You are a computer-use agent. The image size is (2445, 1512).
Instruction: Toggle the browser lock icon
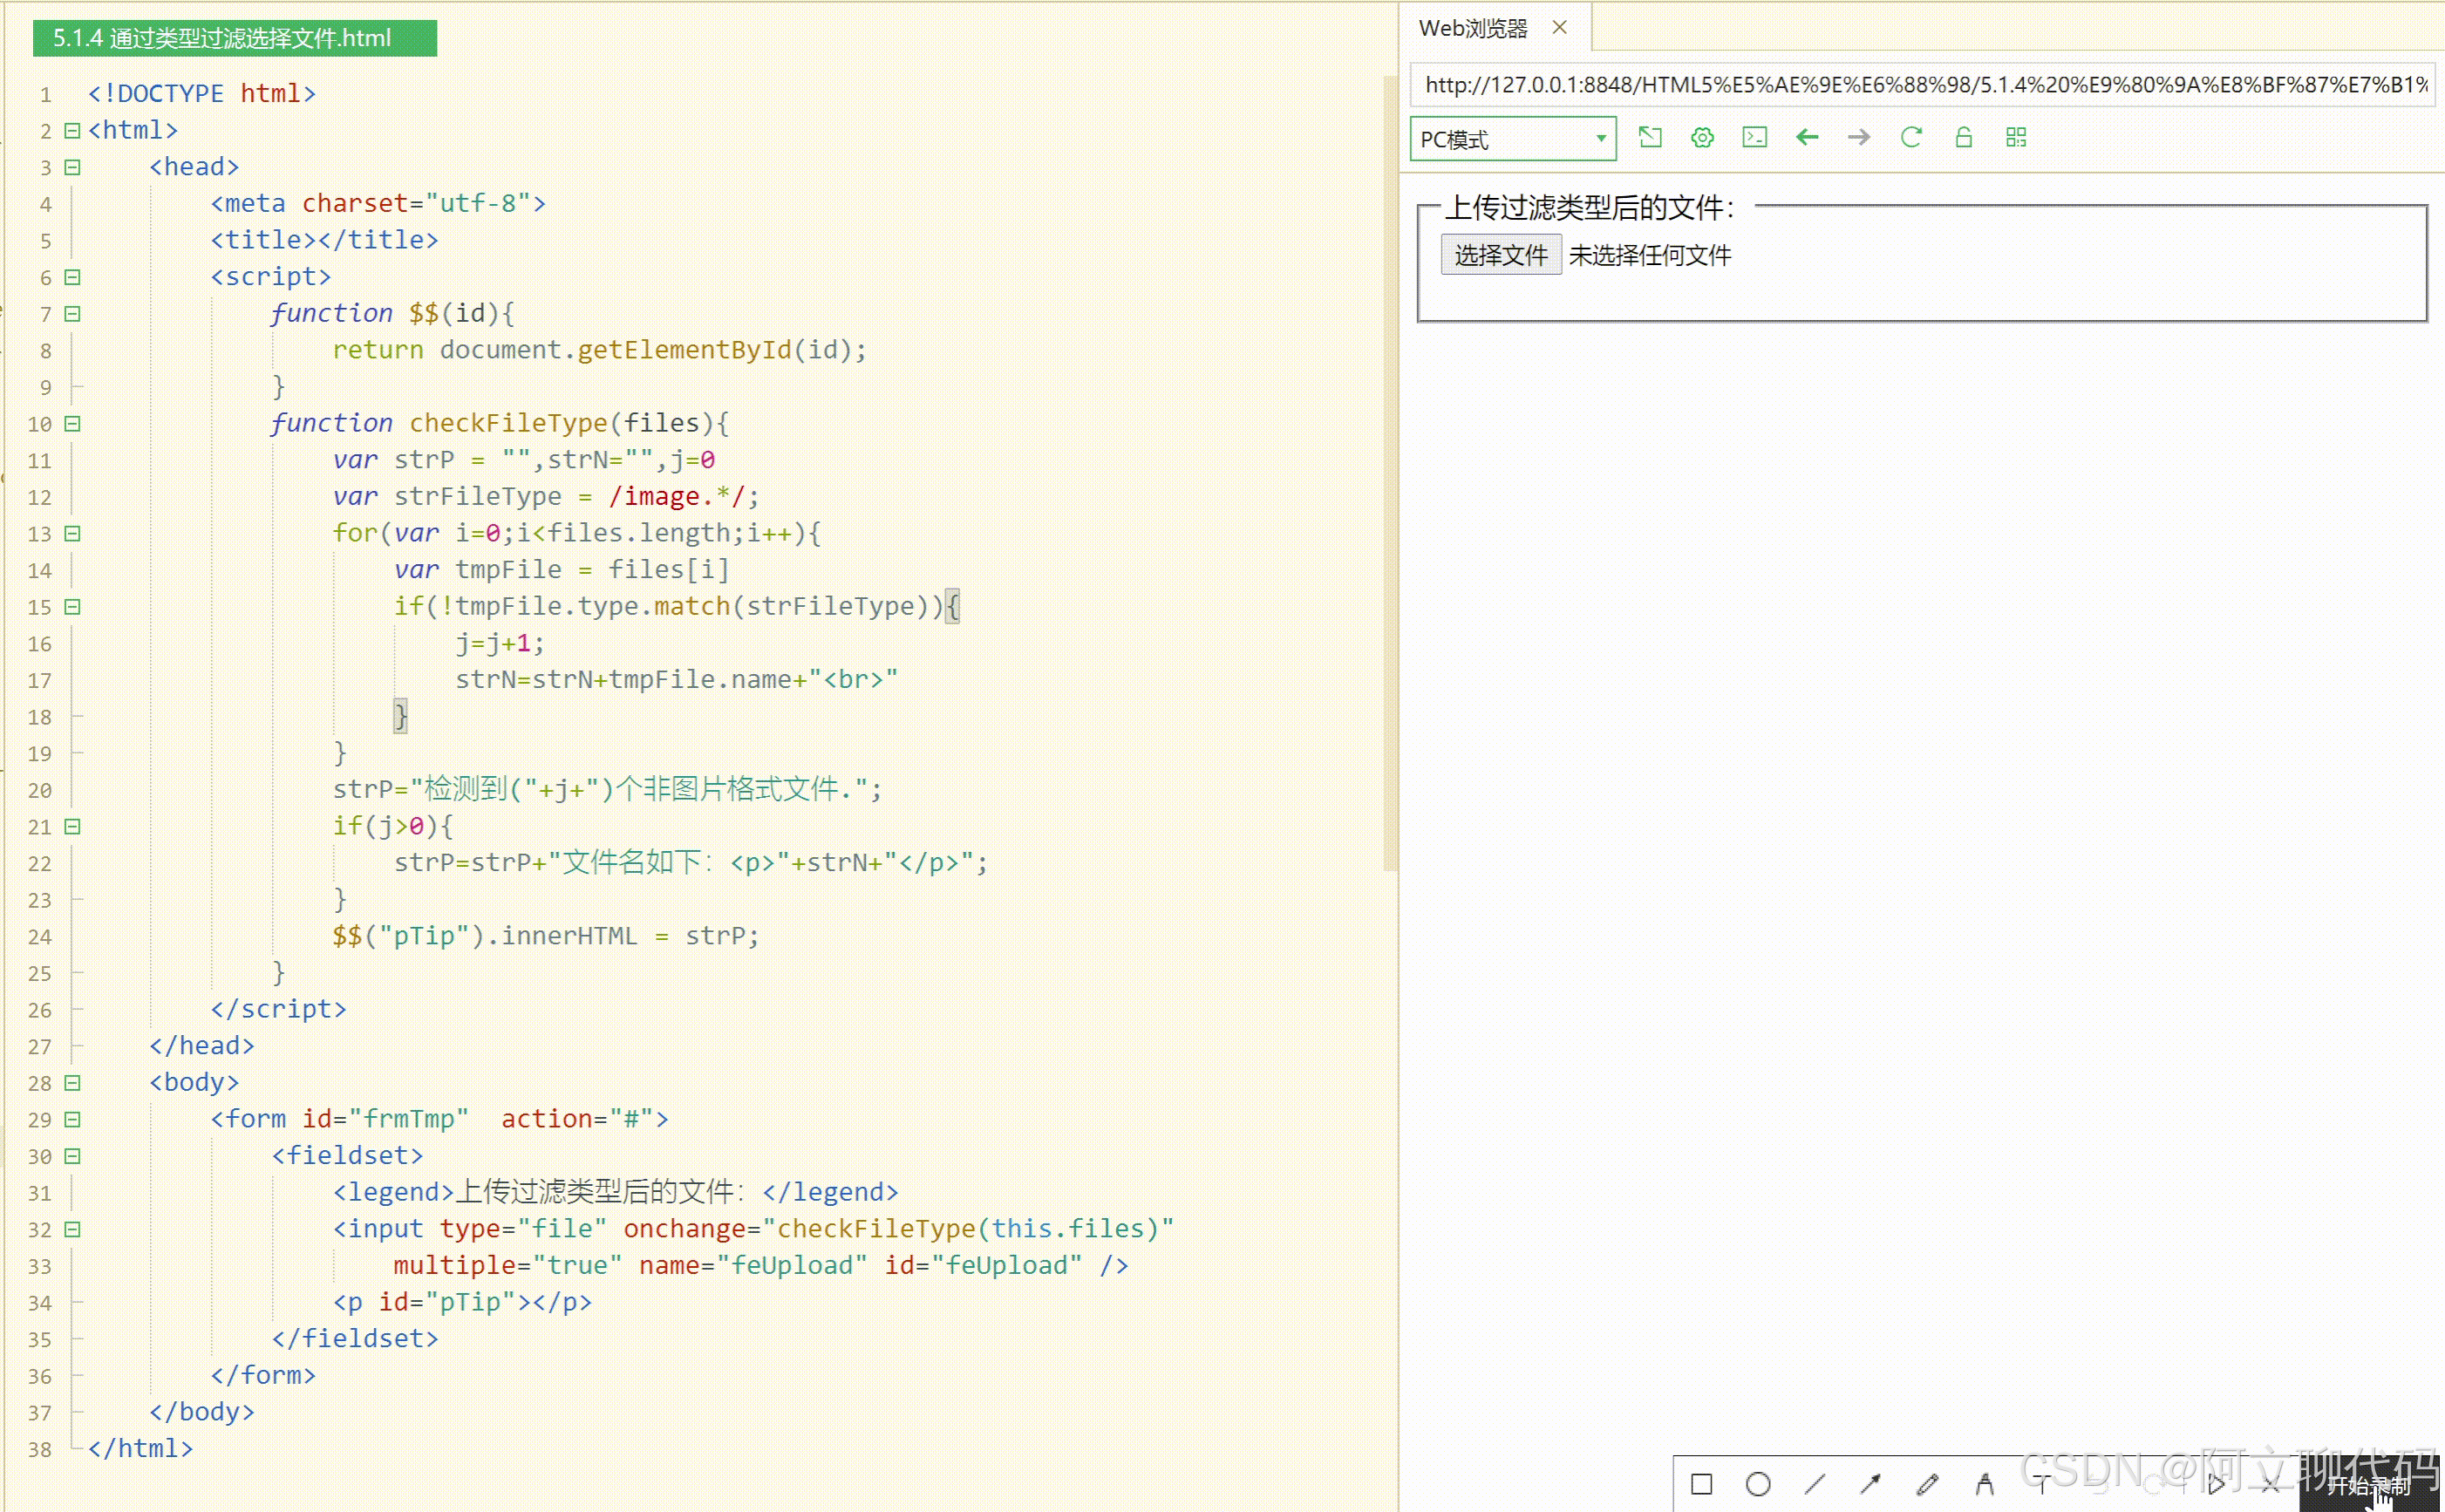tap(1963, 137)
